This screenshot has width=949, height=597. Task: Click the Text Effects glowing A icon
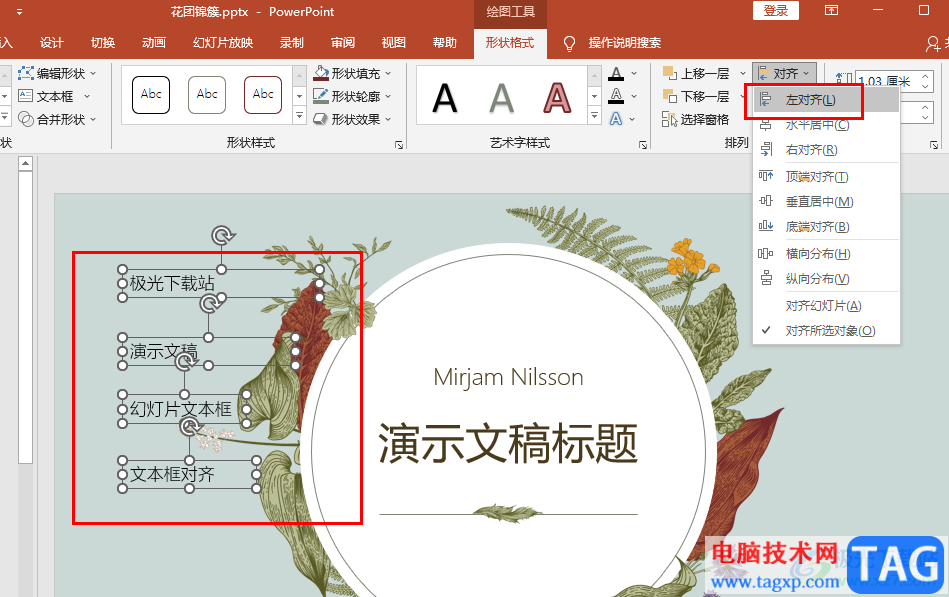coord(616,119)
